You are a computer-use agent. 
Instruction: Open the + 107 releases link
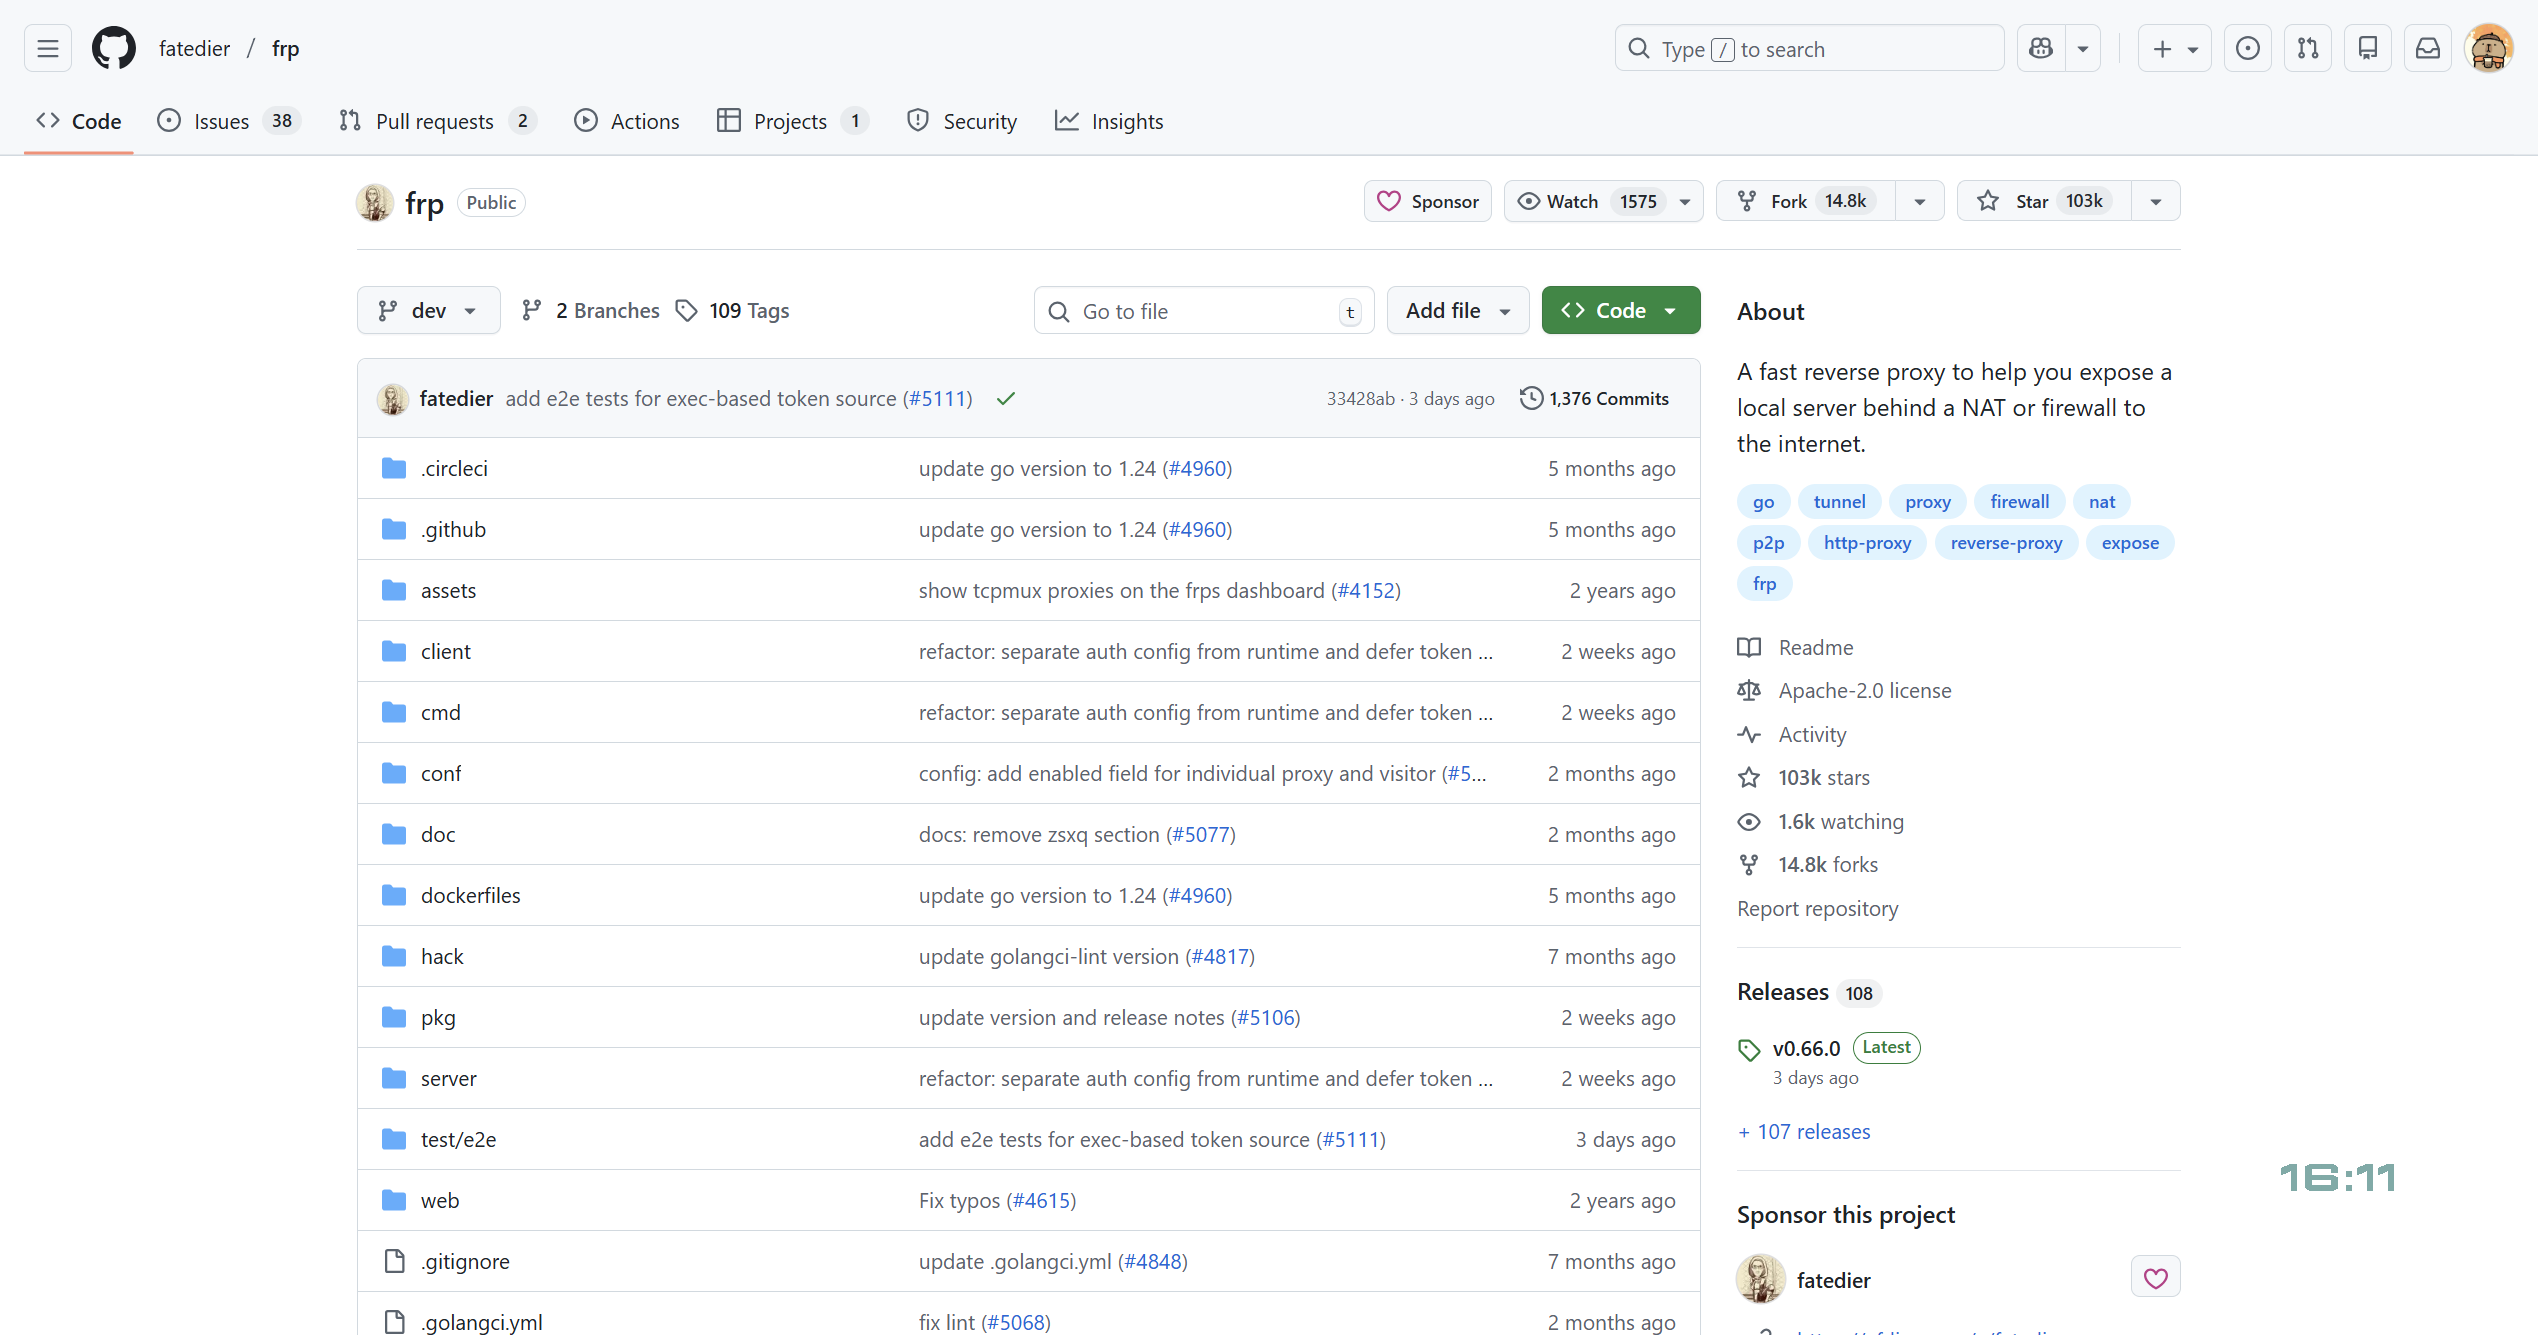point(1804,1131)
